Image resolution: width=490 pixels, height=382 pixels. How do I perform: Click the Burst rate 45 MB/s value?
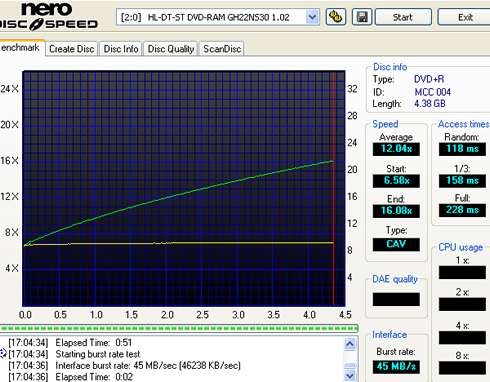point(396,367)
